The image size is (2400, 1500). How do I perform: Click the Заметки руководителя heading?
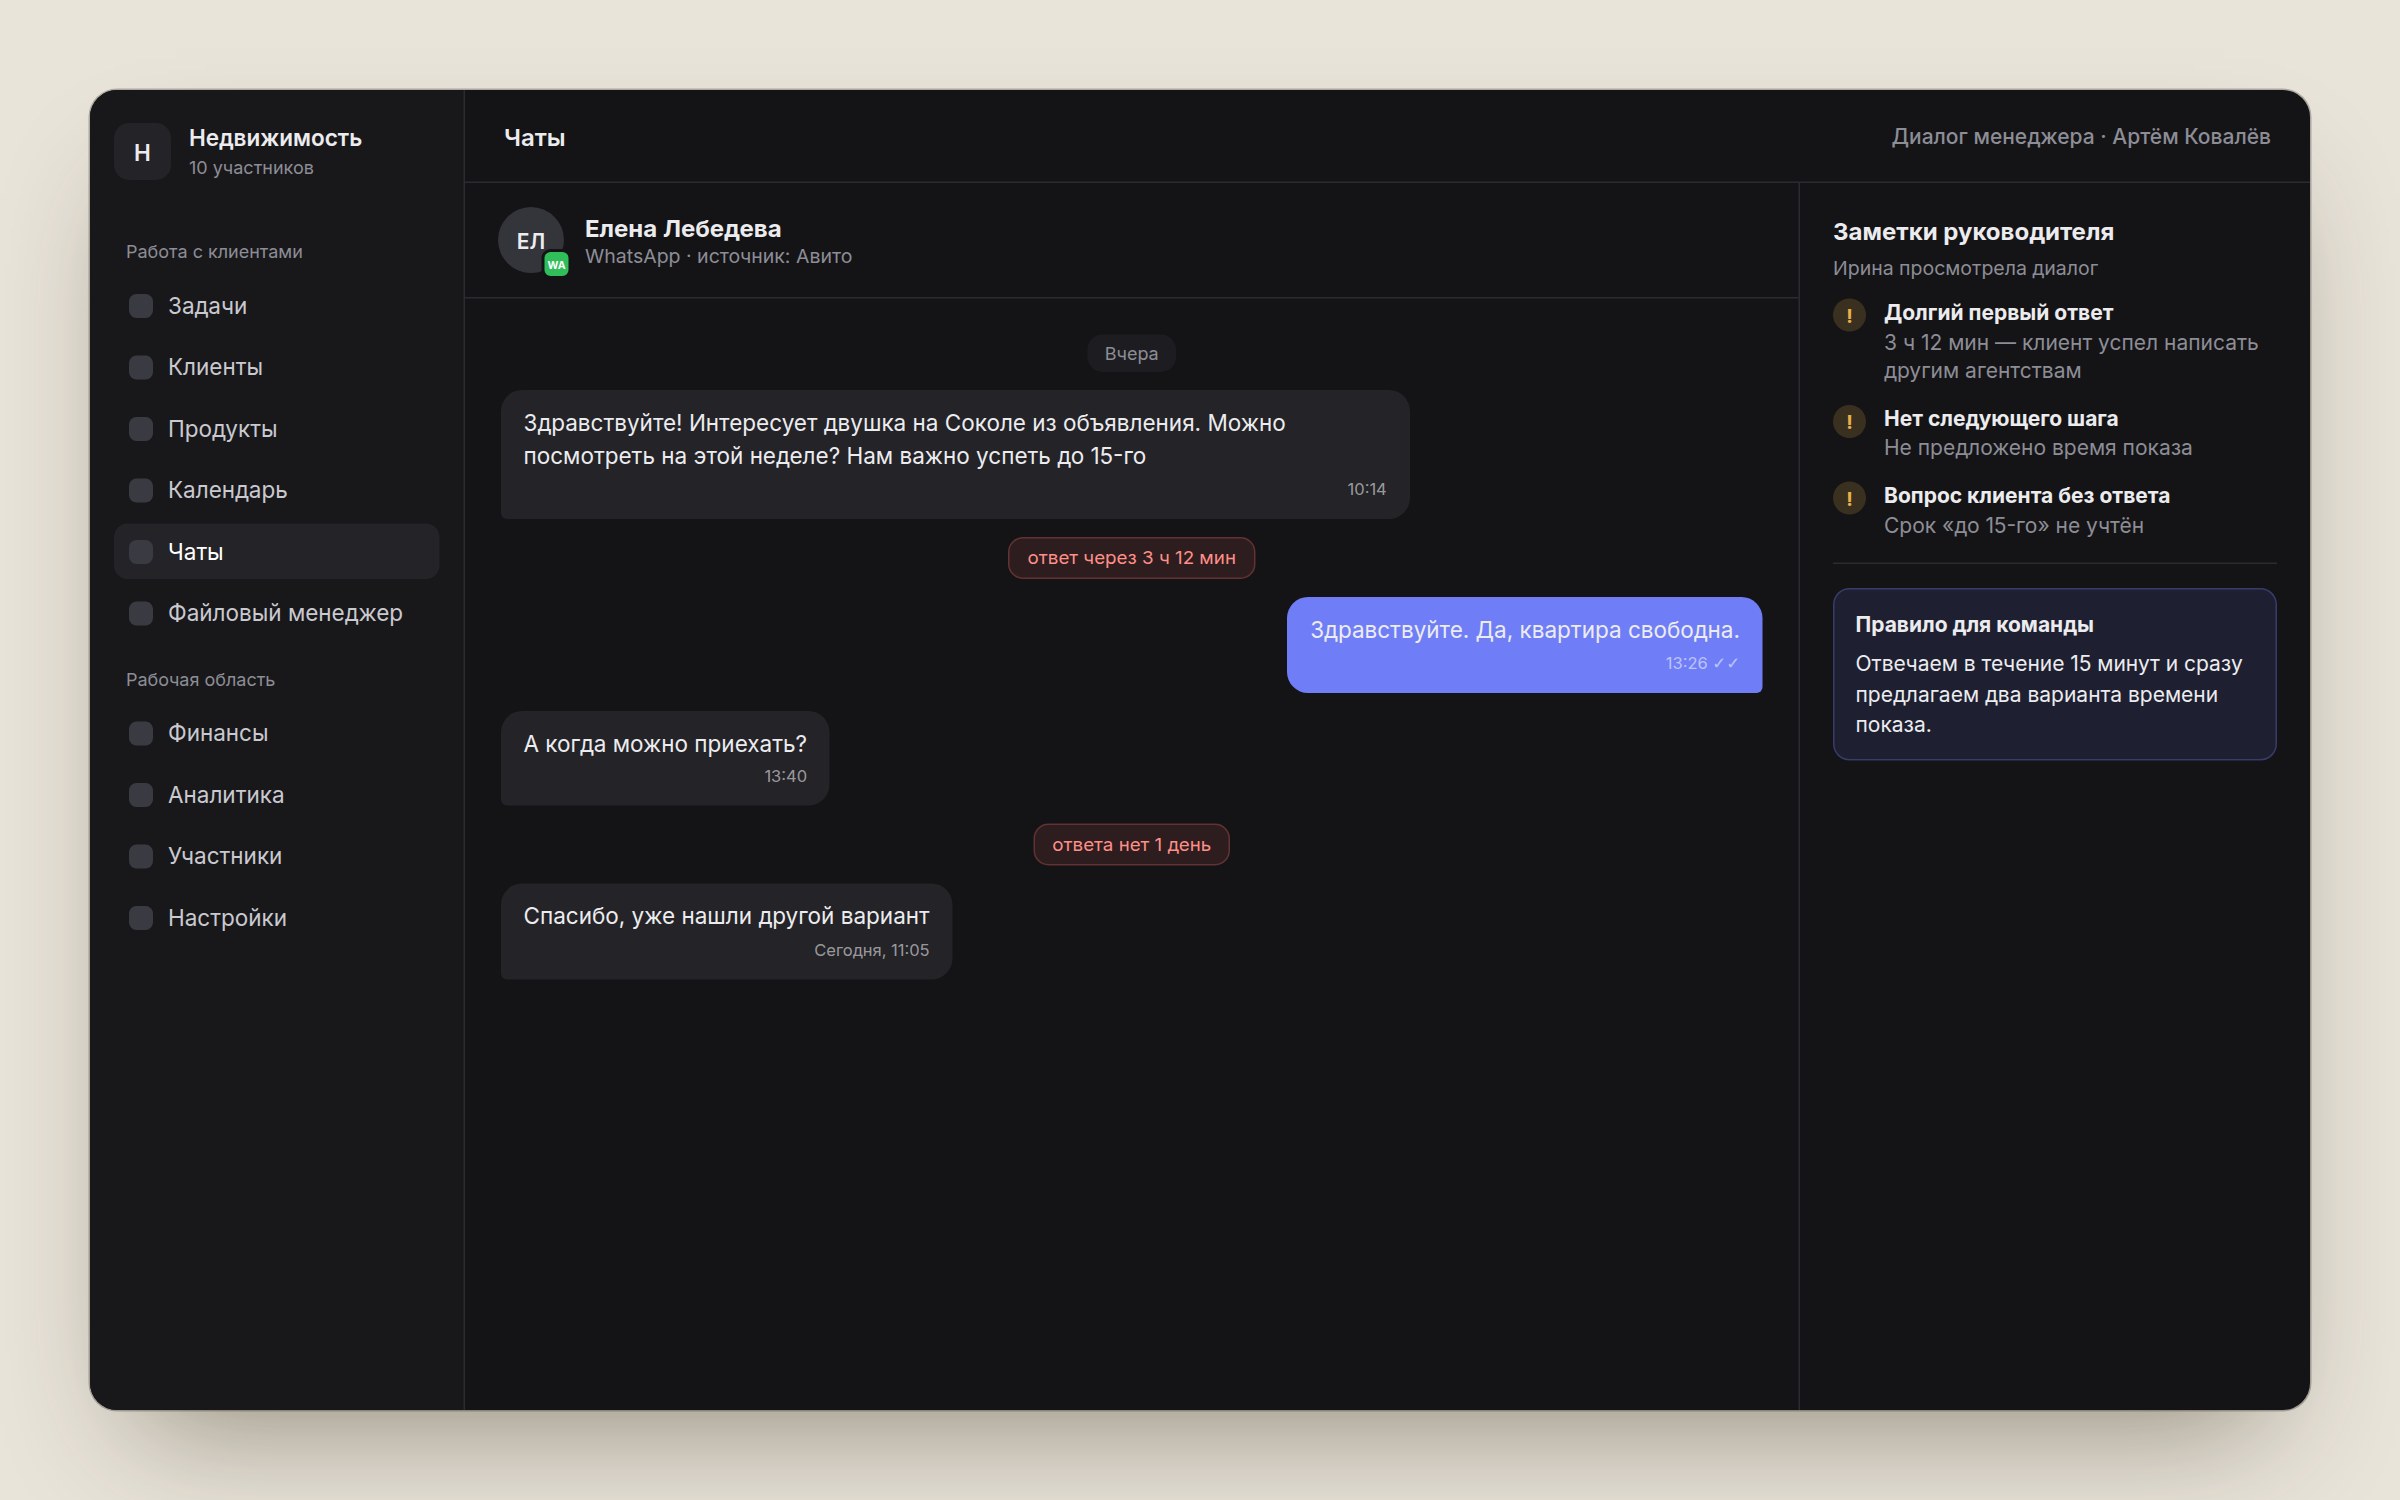click(1973, 232)
